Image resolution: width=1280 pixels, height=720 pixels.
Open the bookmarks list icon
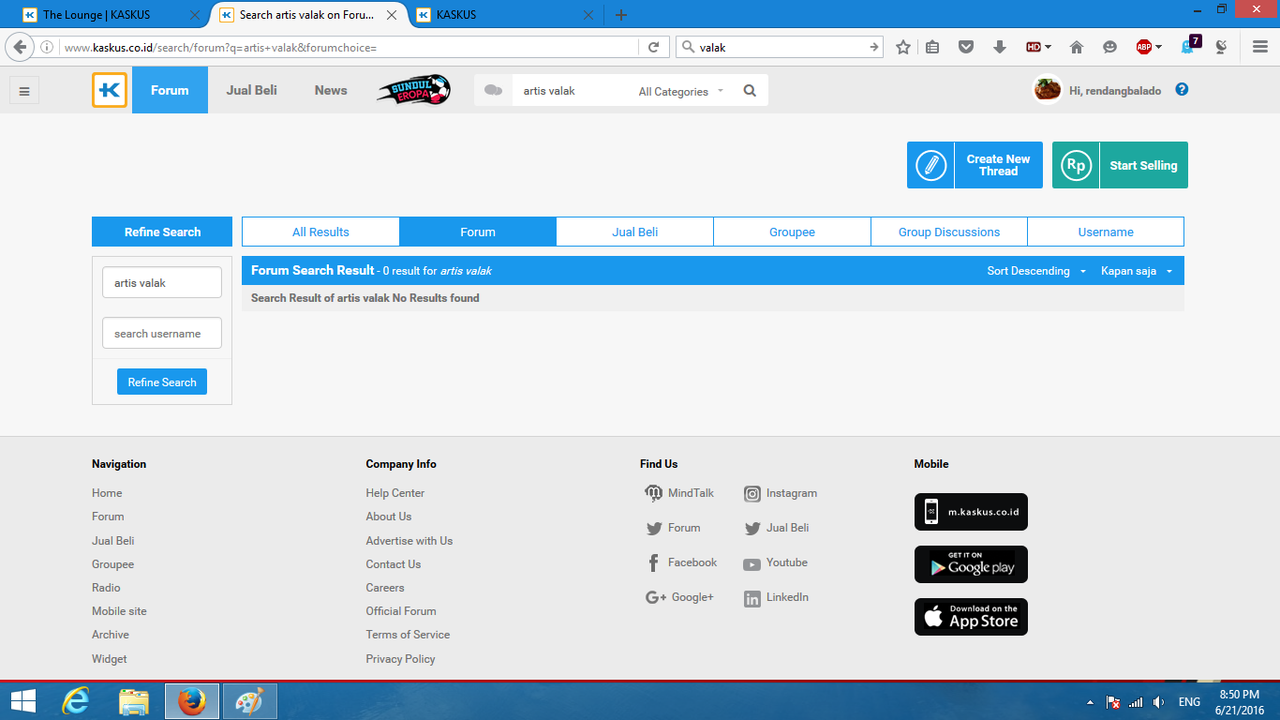(x=932, y=47)
